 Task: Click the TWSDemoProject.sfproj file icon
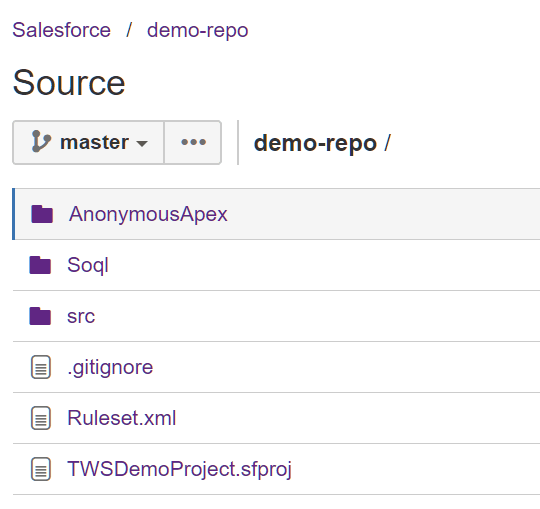41,469
